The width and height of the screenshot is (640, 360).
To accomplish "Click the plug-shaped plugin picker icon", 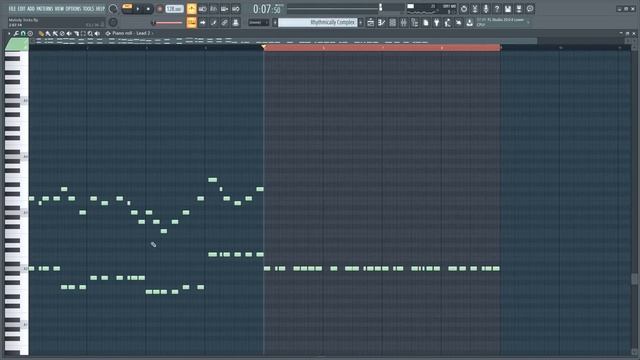I will (x=437, y=23).
